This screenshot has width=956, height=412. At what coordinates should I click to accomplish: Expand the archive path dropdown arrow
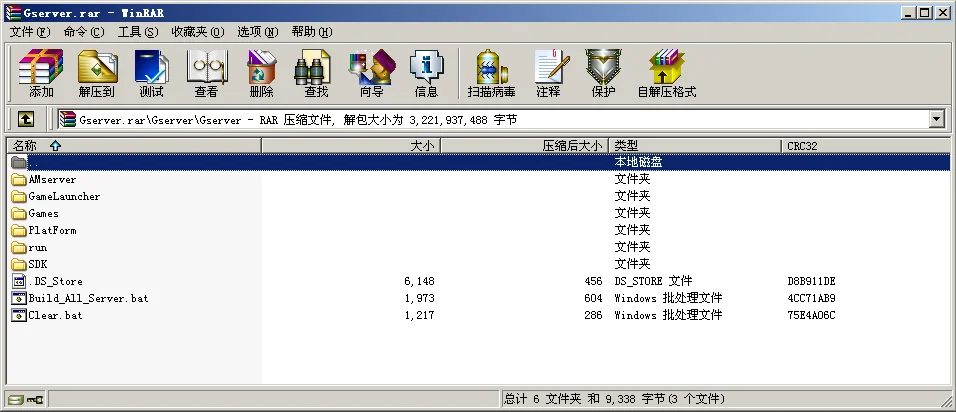click(936, 119)
